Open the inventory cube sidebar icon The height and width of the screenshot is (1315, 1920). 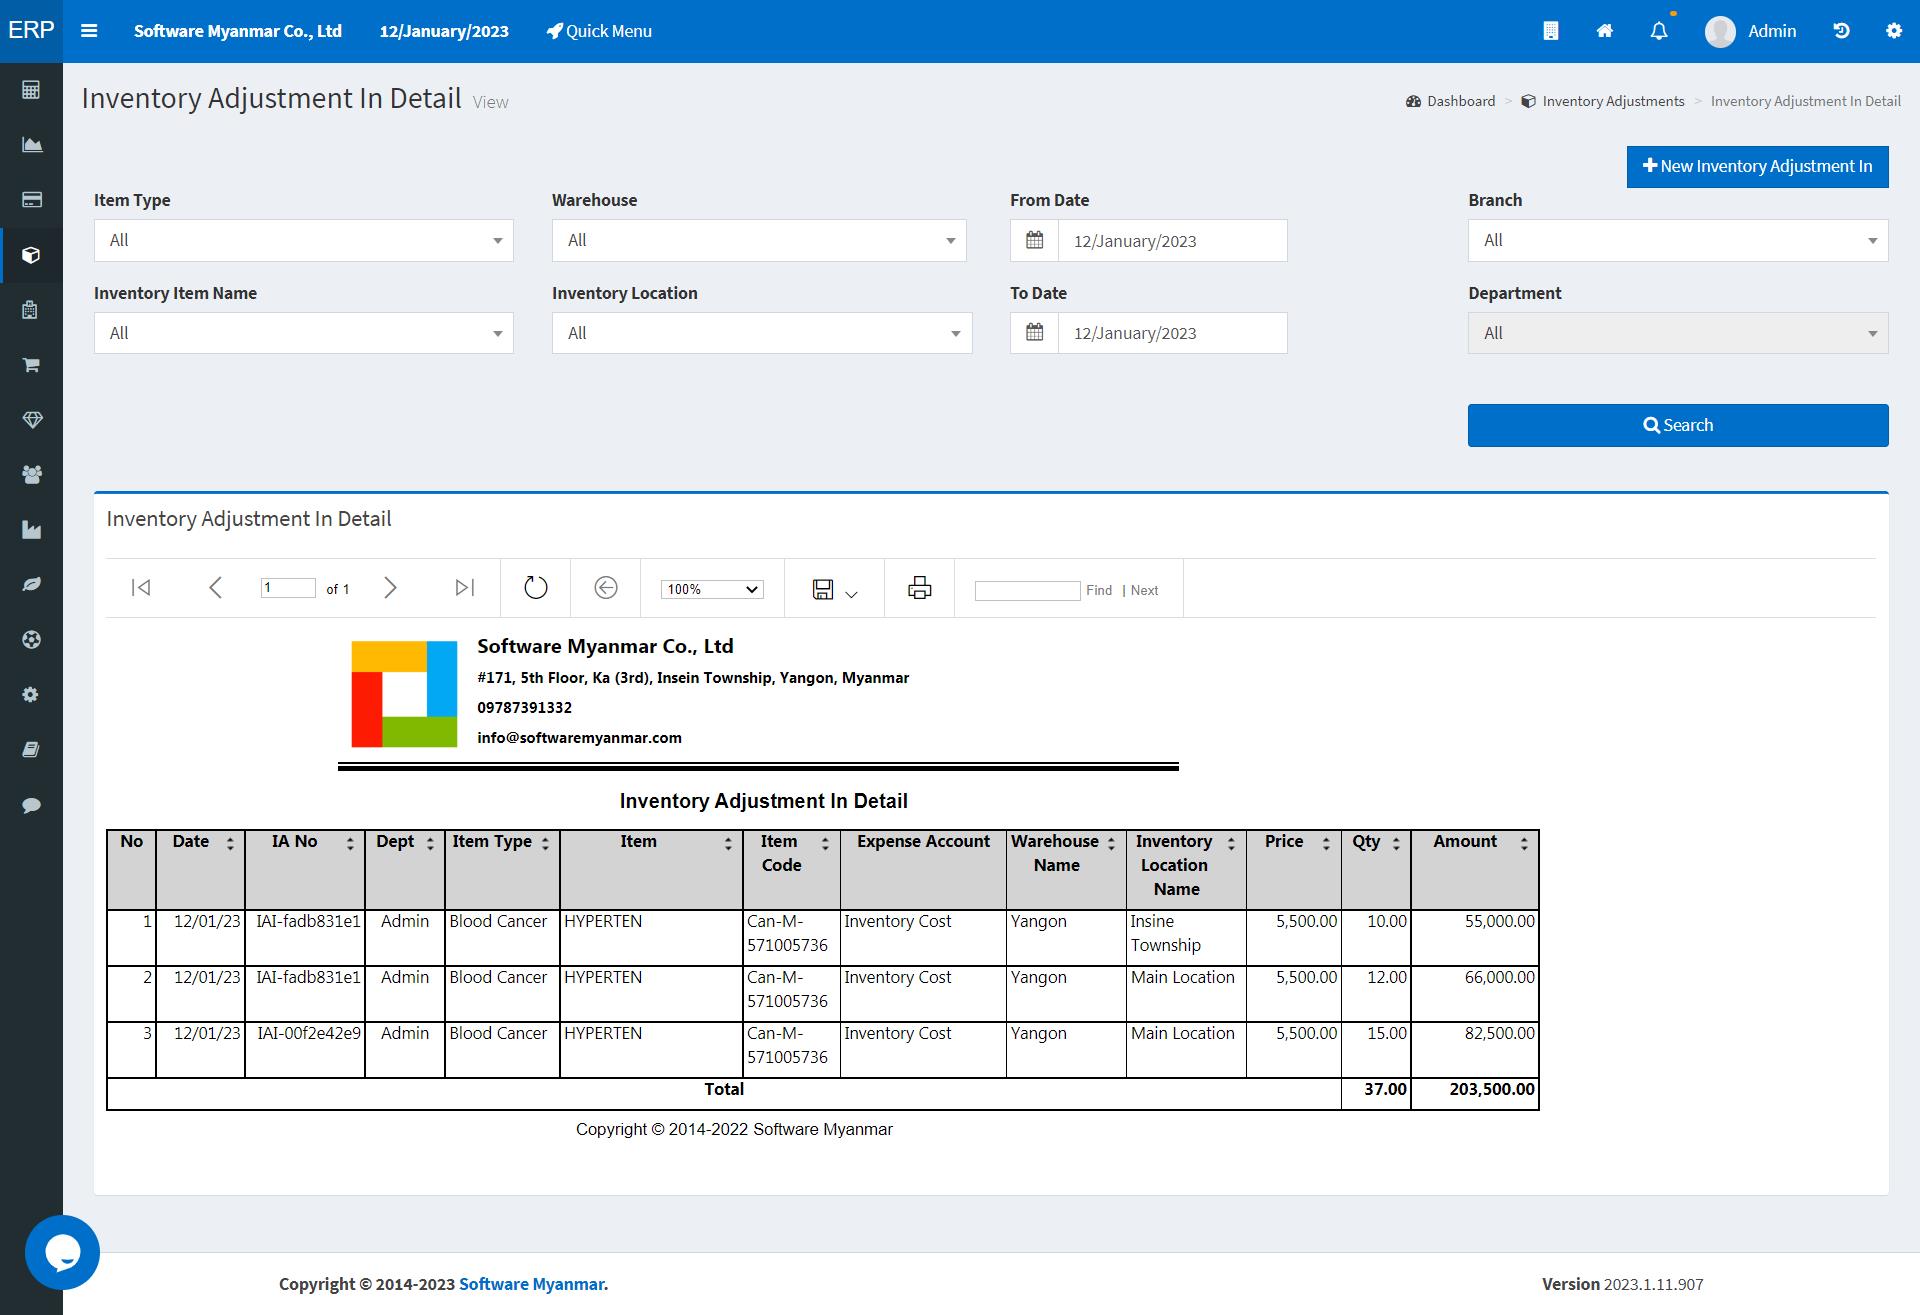click(x=31, y=255)
